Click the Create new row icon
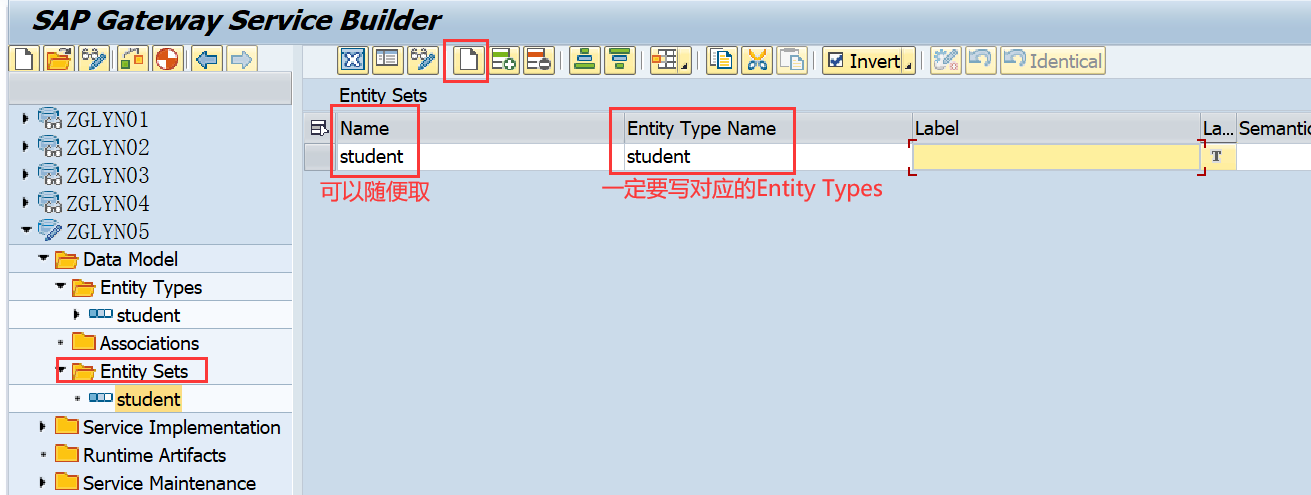The height and width of the screenshot is (495, 1311). (x=467, y=61)
